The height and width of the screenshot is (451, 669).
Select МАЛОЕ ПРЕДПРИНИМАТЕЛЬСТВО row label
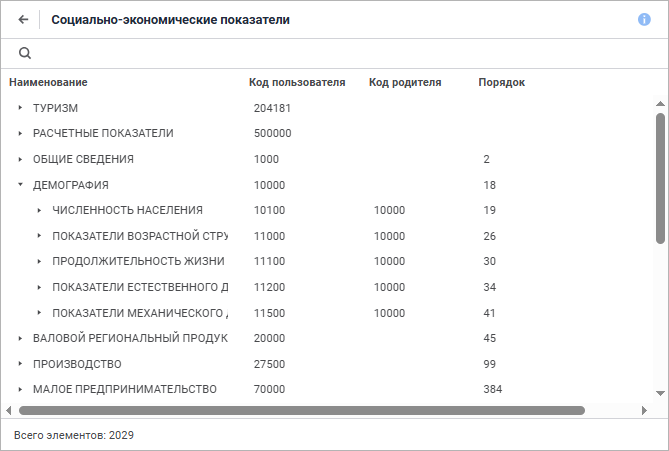click(125, 389)
